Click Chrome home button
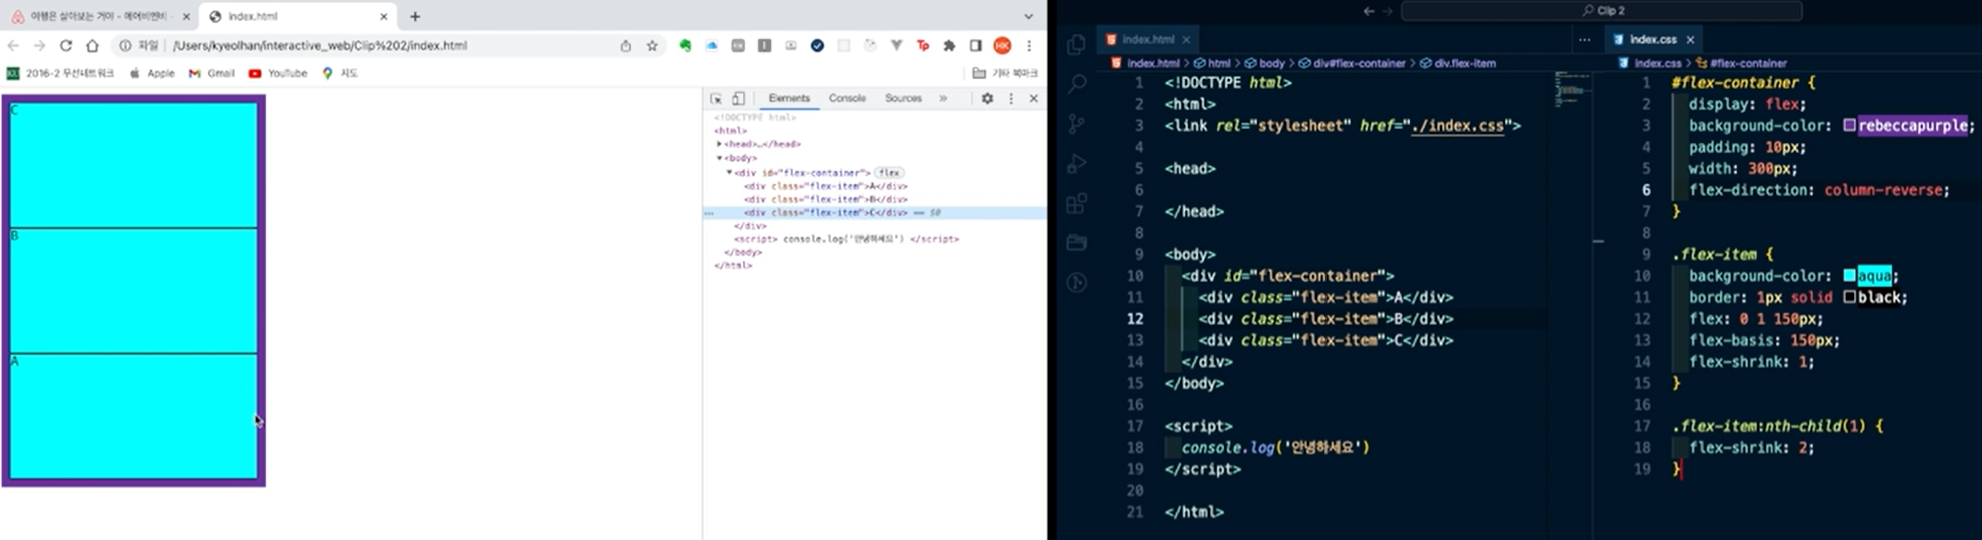The image size is (1982, 540). point(92,45)
